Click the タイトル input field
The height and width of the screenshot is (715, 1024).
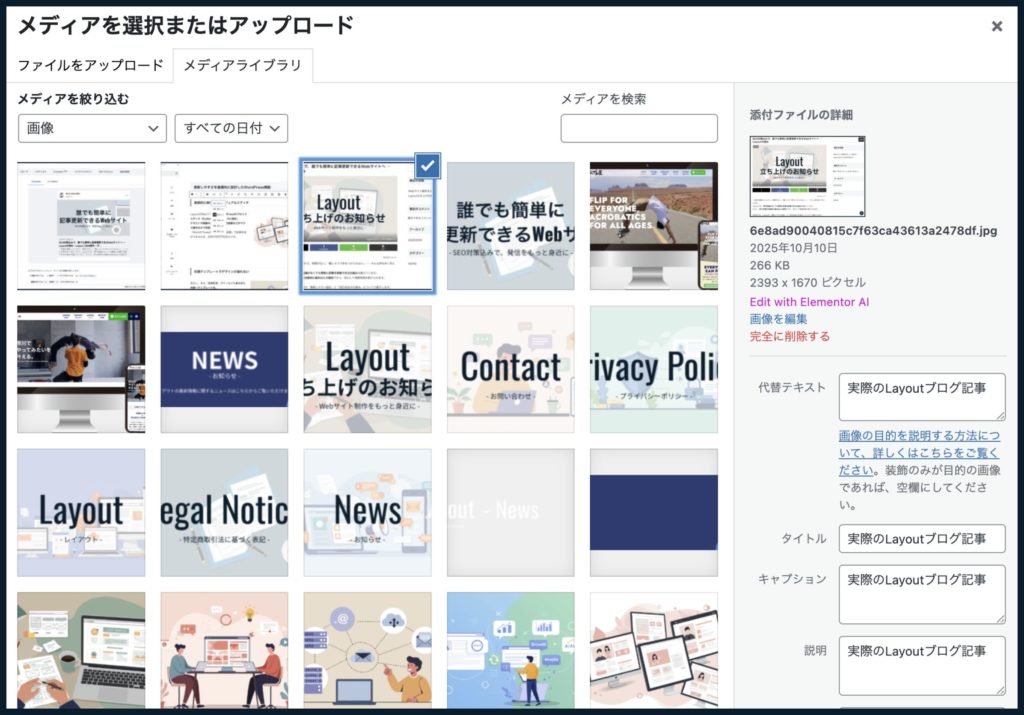pyautogui.click(x=922, y=538)
